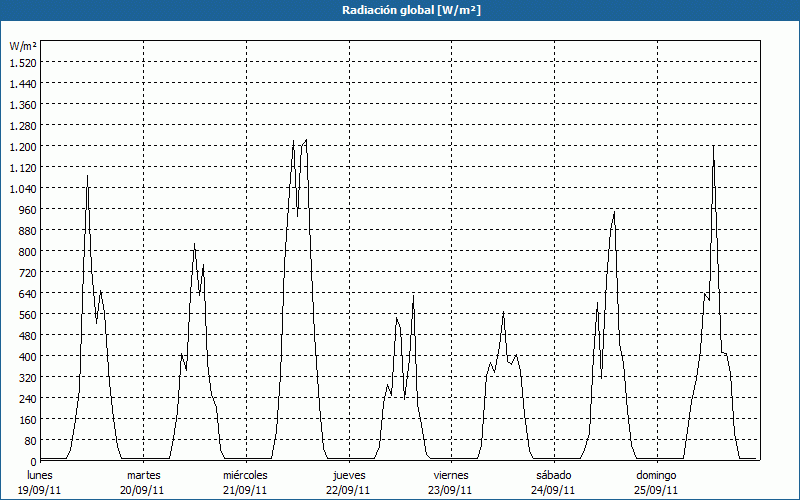Screen dimensions: 800x500
Task: Select the domingo day label
Action: (656, 475)
